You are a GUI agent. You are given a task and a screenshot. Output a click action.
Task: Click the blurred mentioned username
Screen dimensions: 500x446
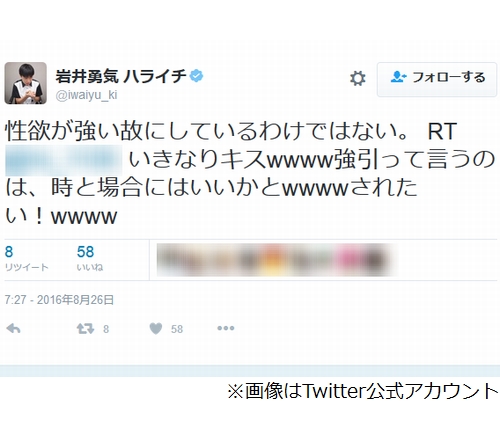pyautogui.click(x=64, y=160)
